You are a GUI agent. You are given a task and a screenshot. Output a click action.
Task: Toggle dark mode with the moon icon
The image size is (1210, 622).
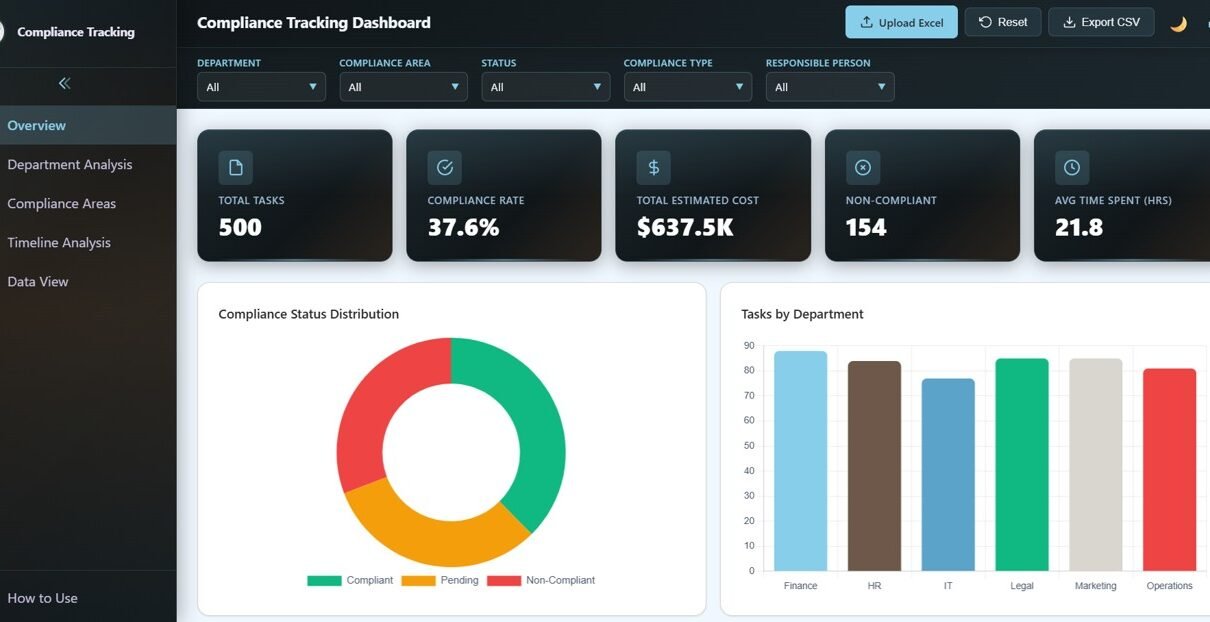1178,23
